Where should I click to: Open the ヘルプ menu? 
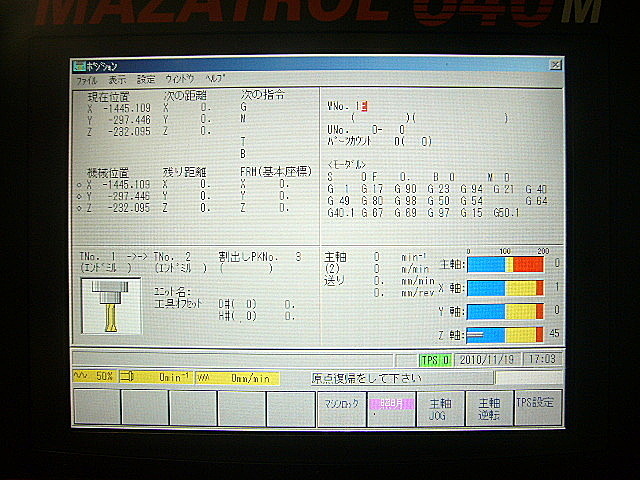pyautogui.click(x=215, y=78)
